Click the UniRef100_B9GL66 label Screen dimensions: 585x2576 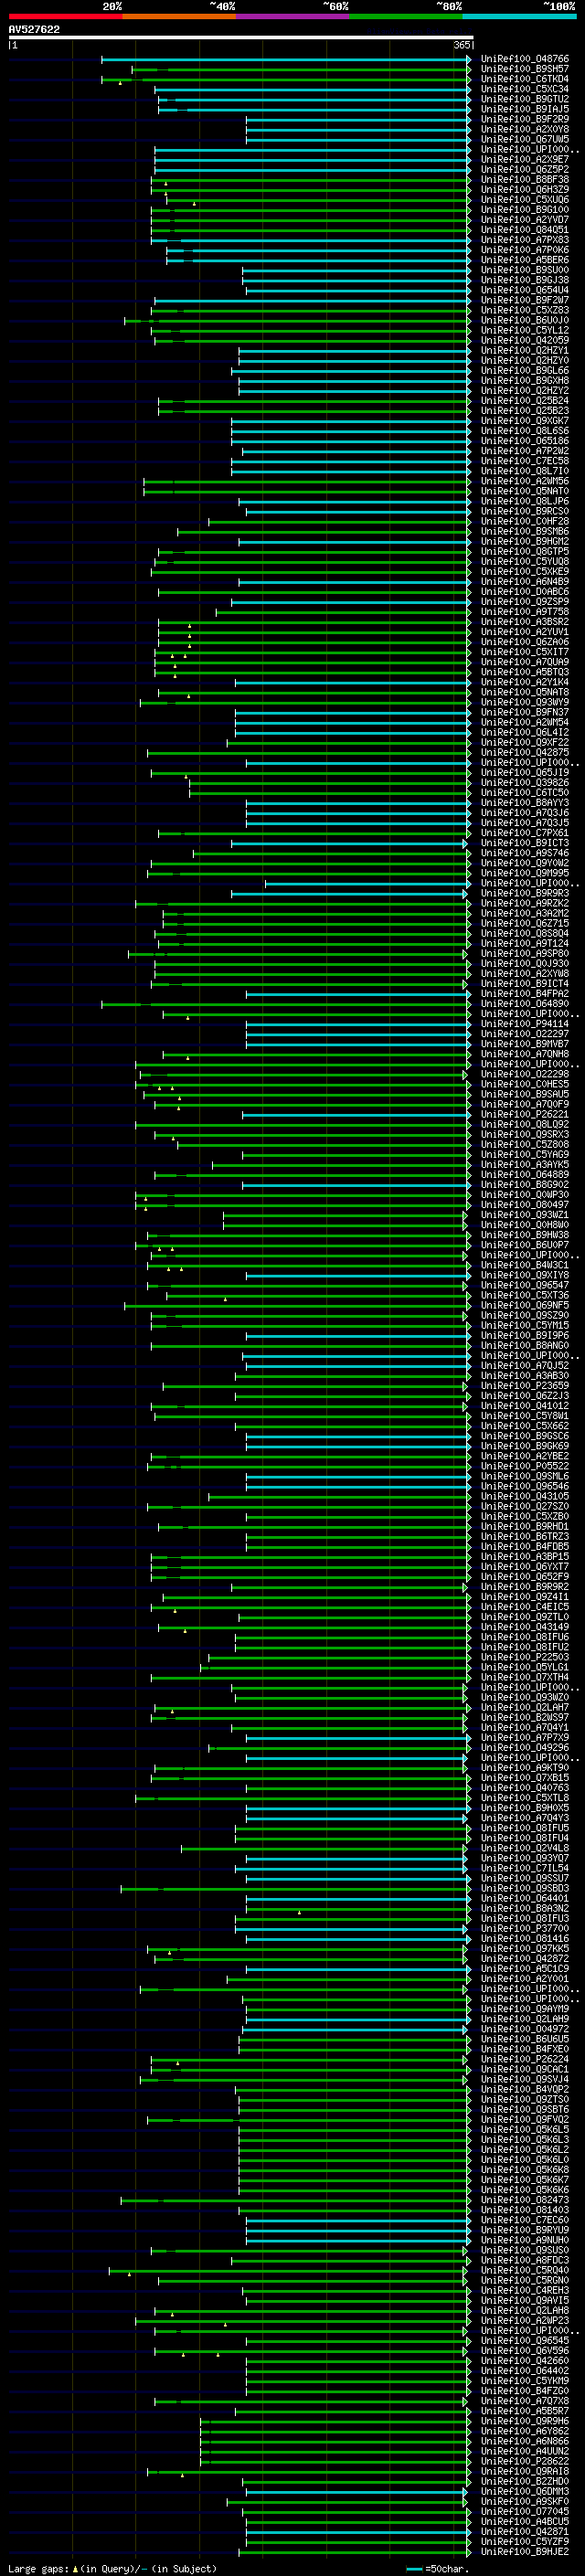[524, 371]
